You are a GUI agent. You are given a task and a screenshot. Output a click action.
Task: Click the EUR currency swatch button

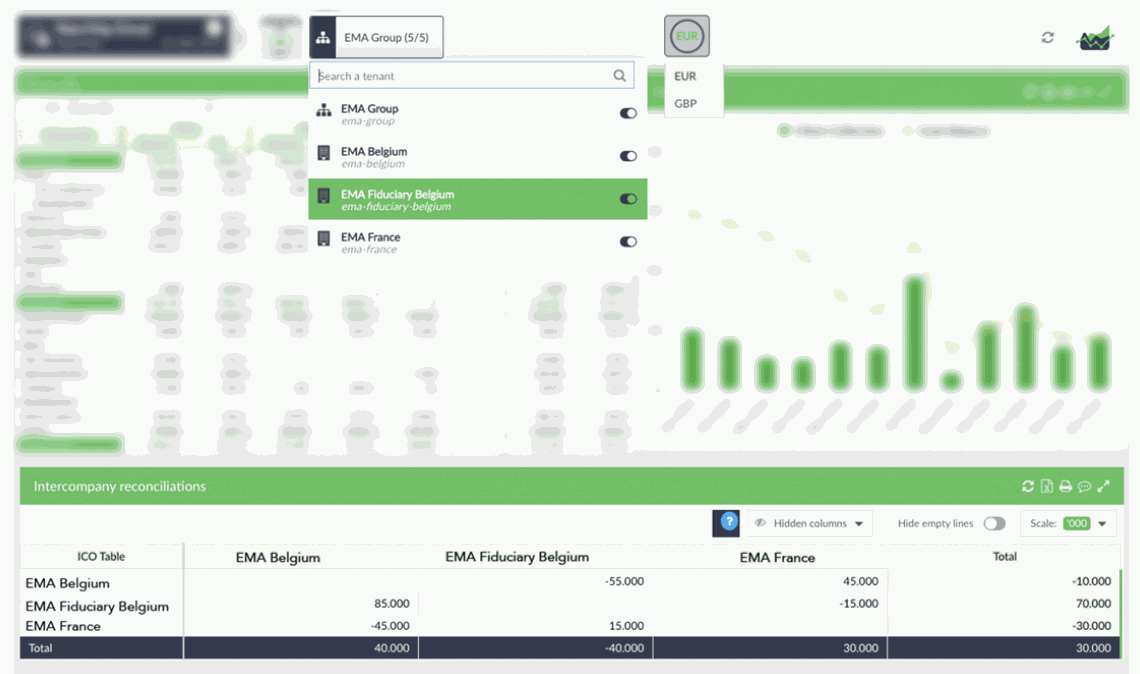[x=687, y=36]
